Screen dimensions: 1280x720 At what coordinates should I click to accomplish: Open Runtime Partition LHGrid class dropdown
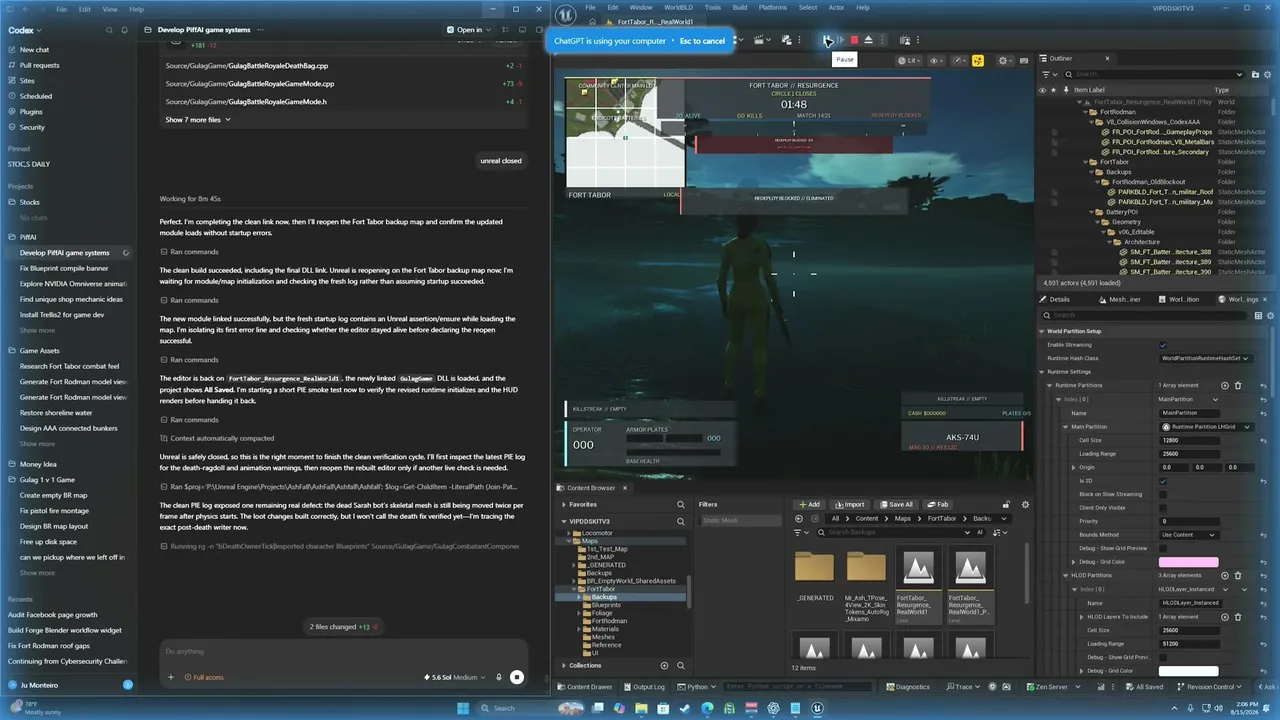(x=1205, y=427)
